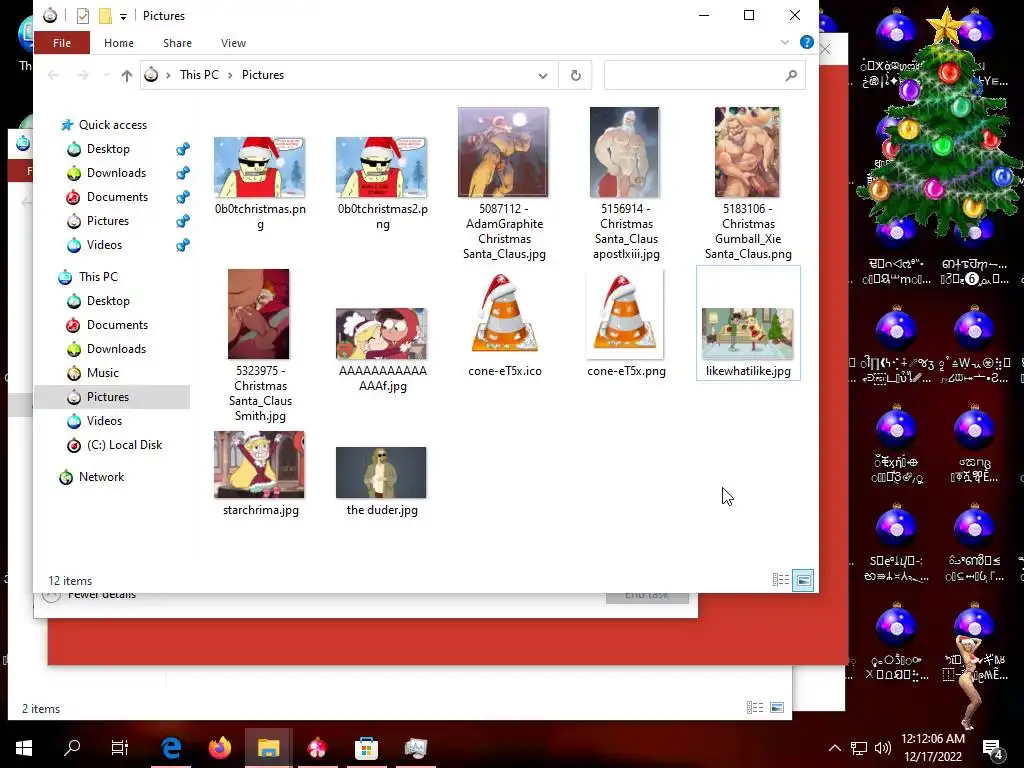Open the Share ribbon tab
Image resolution: width=1024 pixels, height=768 pixels.
tap(177, 43)
